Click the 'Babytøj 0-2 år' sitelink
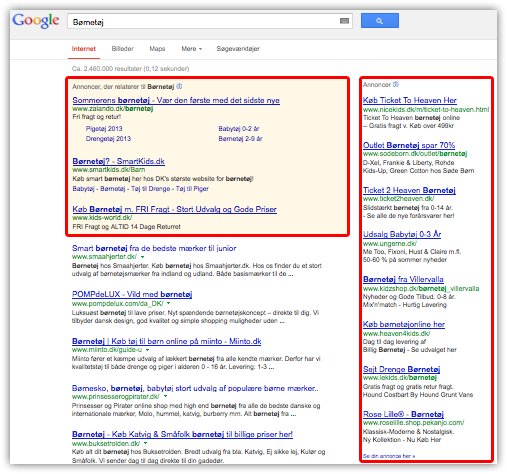The width and height of the screenshot is (507, 474). pos(239,129)
